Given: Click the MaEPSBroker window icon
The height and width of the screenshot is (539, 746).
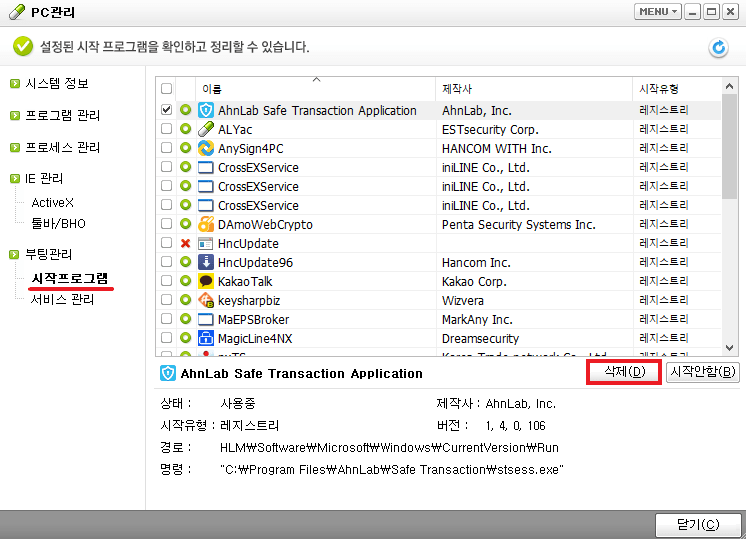Looking at the screenshot, I should [x=206, y=319].
